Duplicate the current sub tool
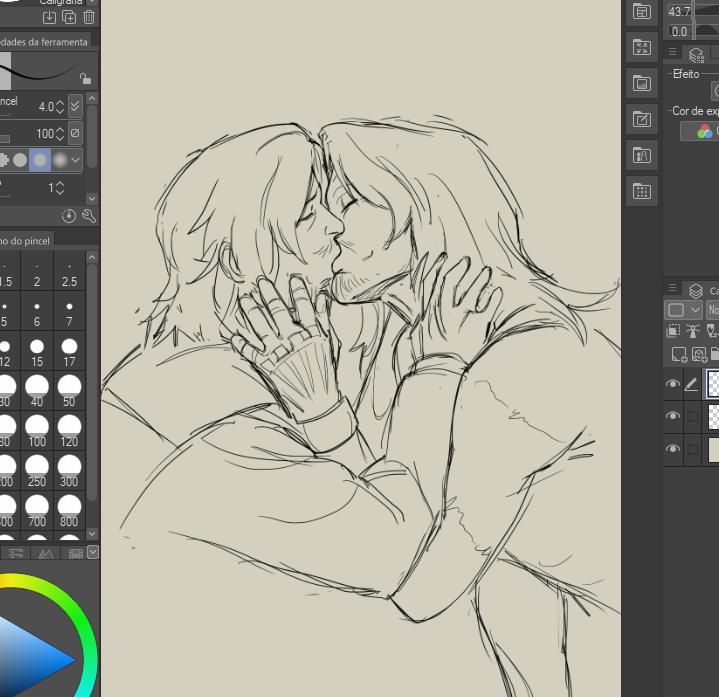Viewport: 719px width, 697px height. [x=69, y=17]
